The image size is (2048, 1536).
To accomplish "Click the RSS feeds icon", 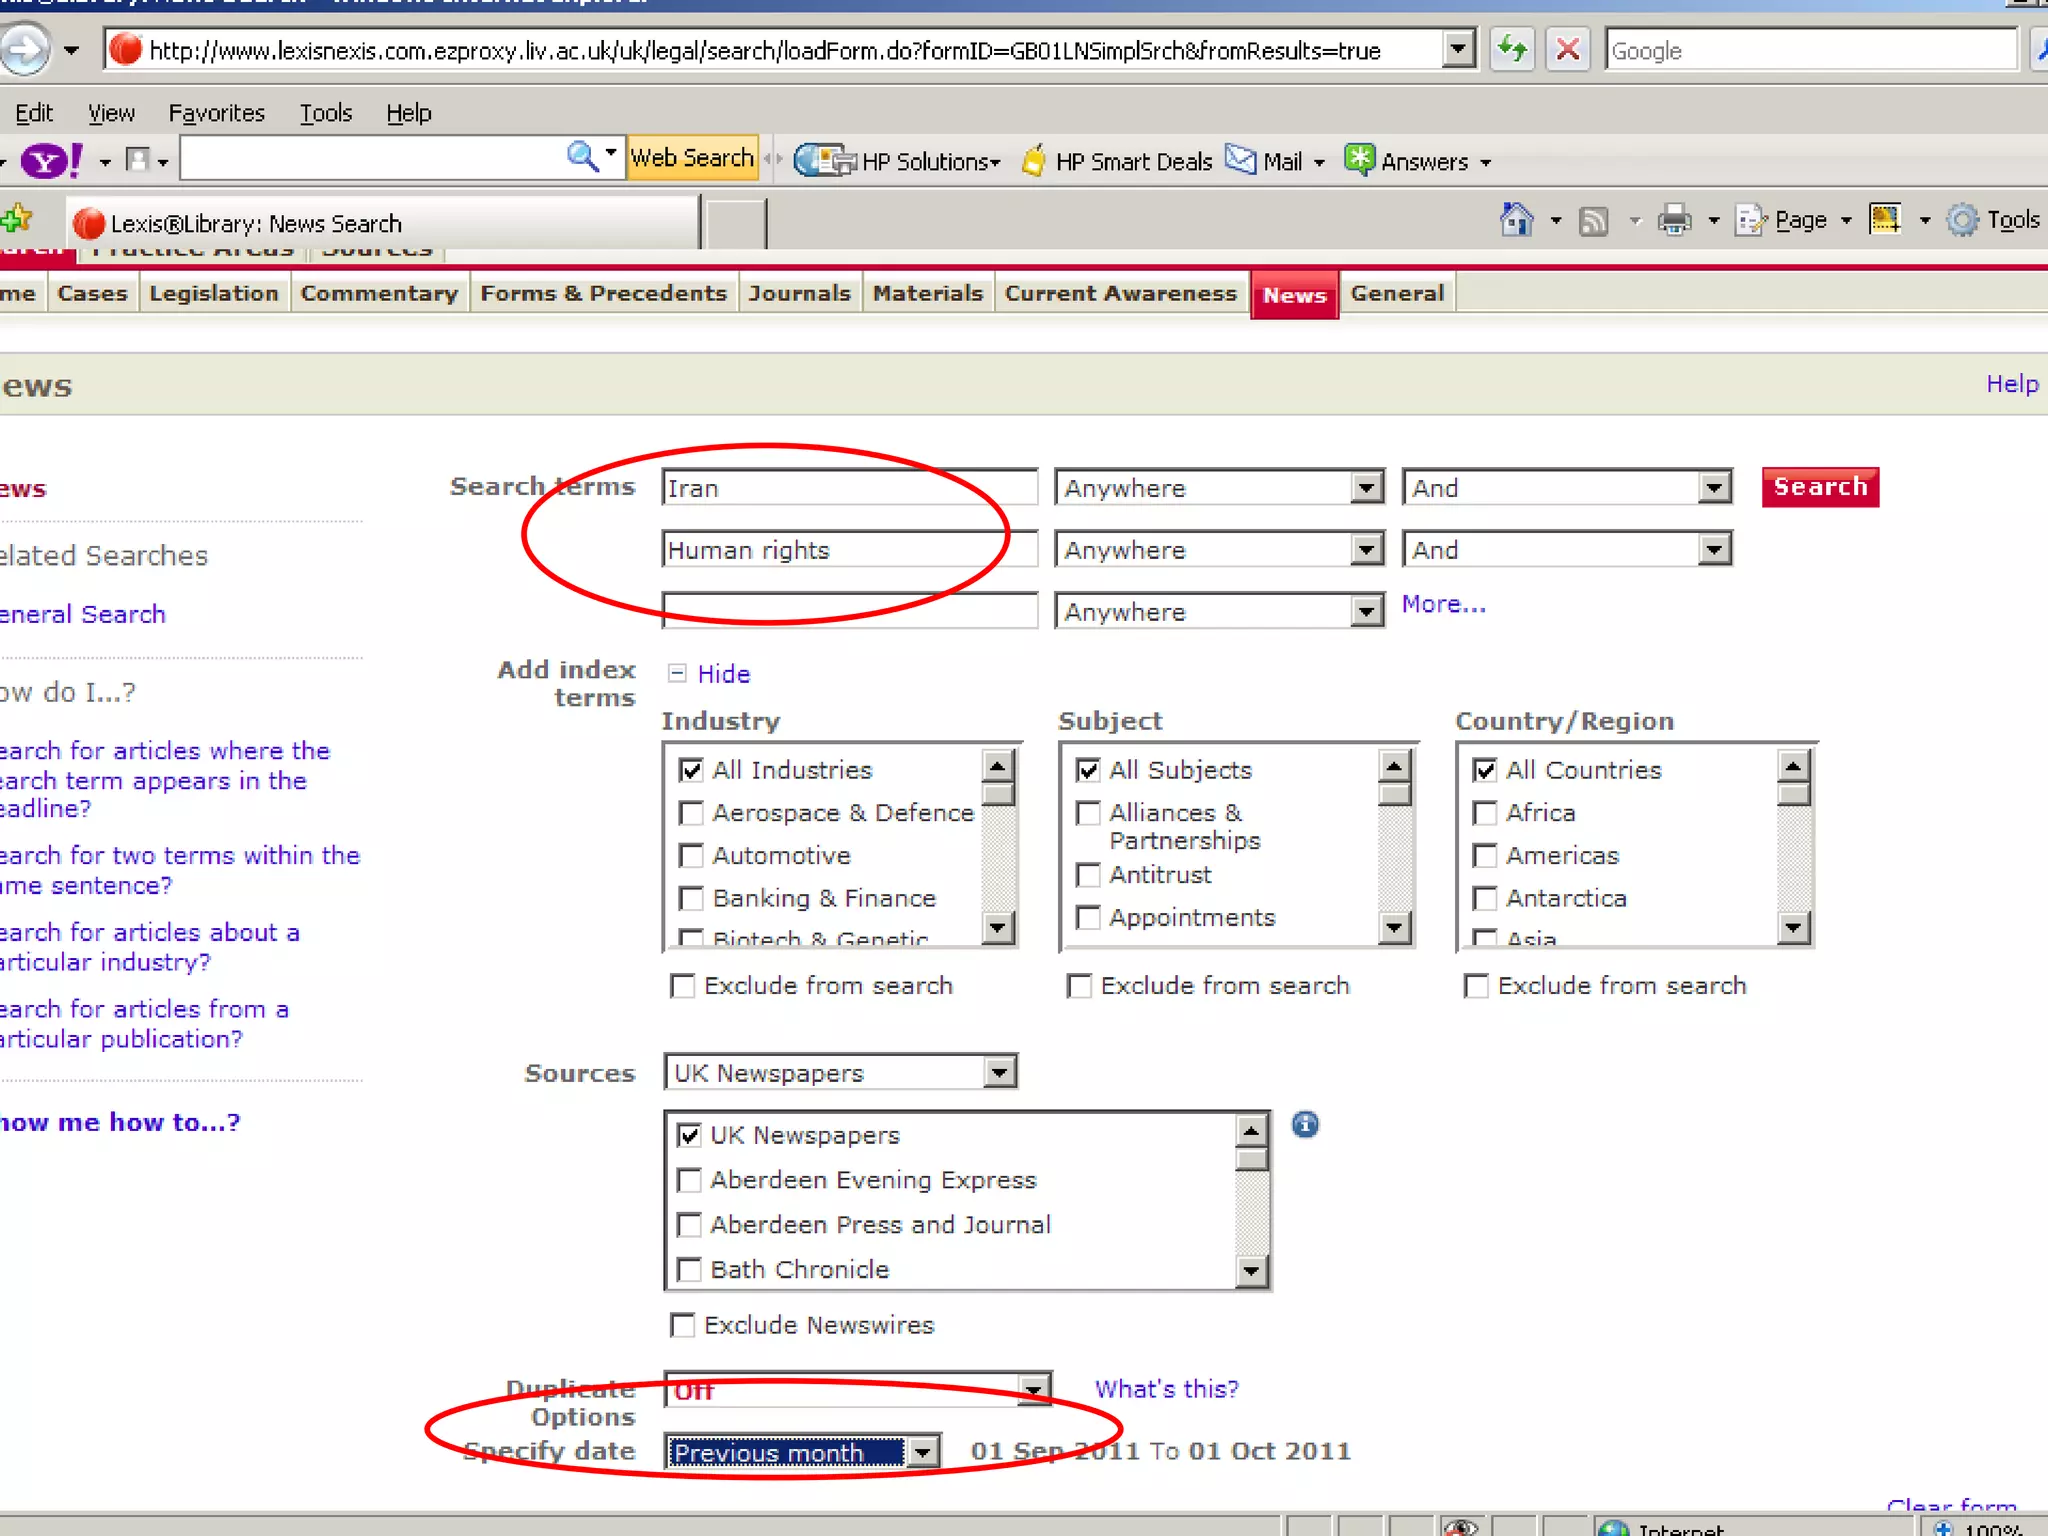I will coord(1593,221).
